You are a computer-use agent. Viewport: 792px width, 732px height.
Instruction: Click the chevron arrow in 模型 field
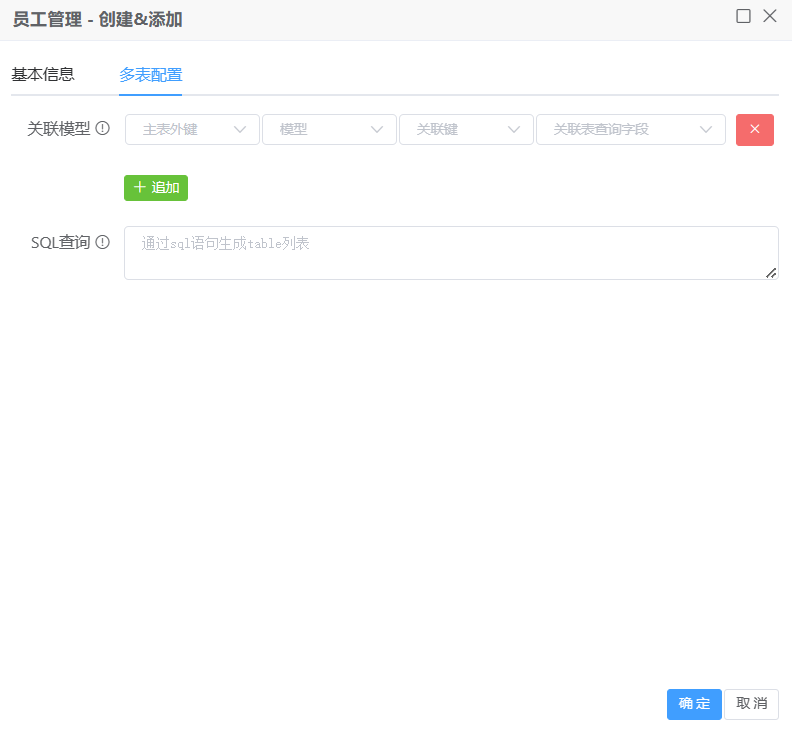(377, 130)
